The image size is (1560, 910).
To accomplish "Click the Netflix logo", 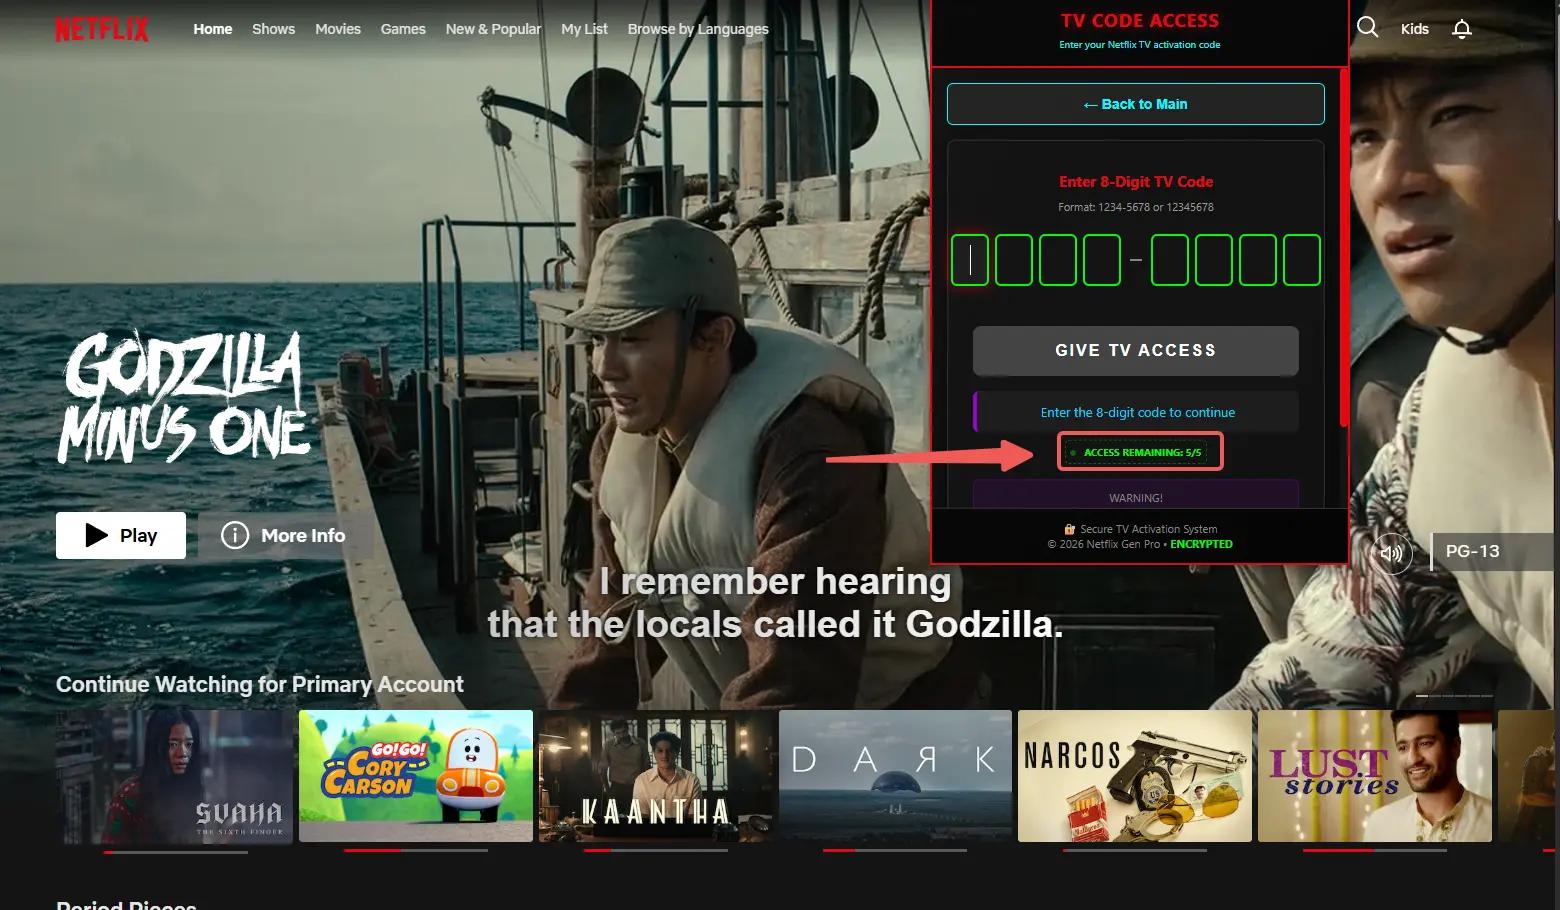I will click(x=102, y=30).
